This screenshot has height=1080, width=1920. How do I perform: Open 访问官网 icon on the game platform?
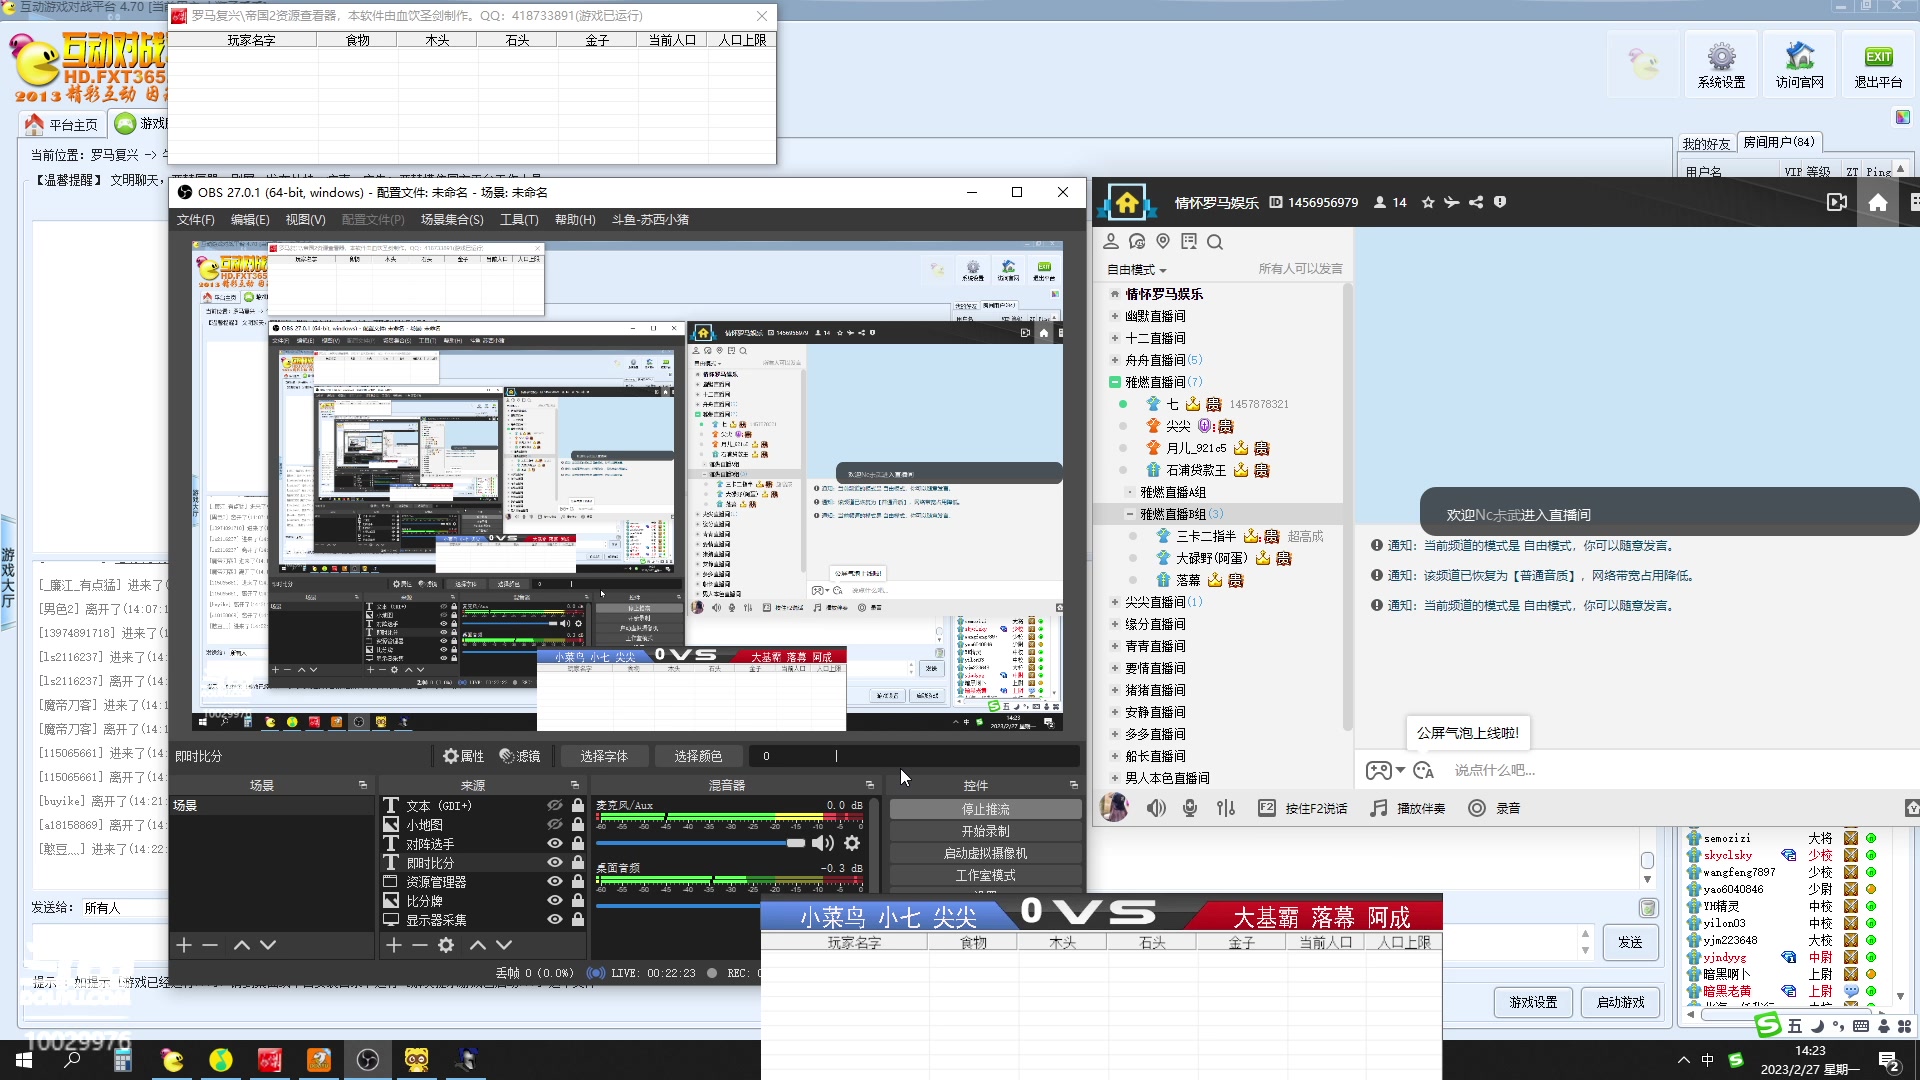(x=1799, y=65)
